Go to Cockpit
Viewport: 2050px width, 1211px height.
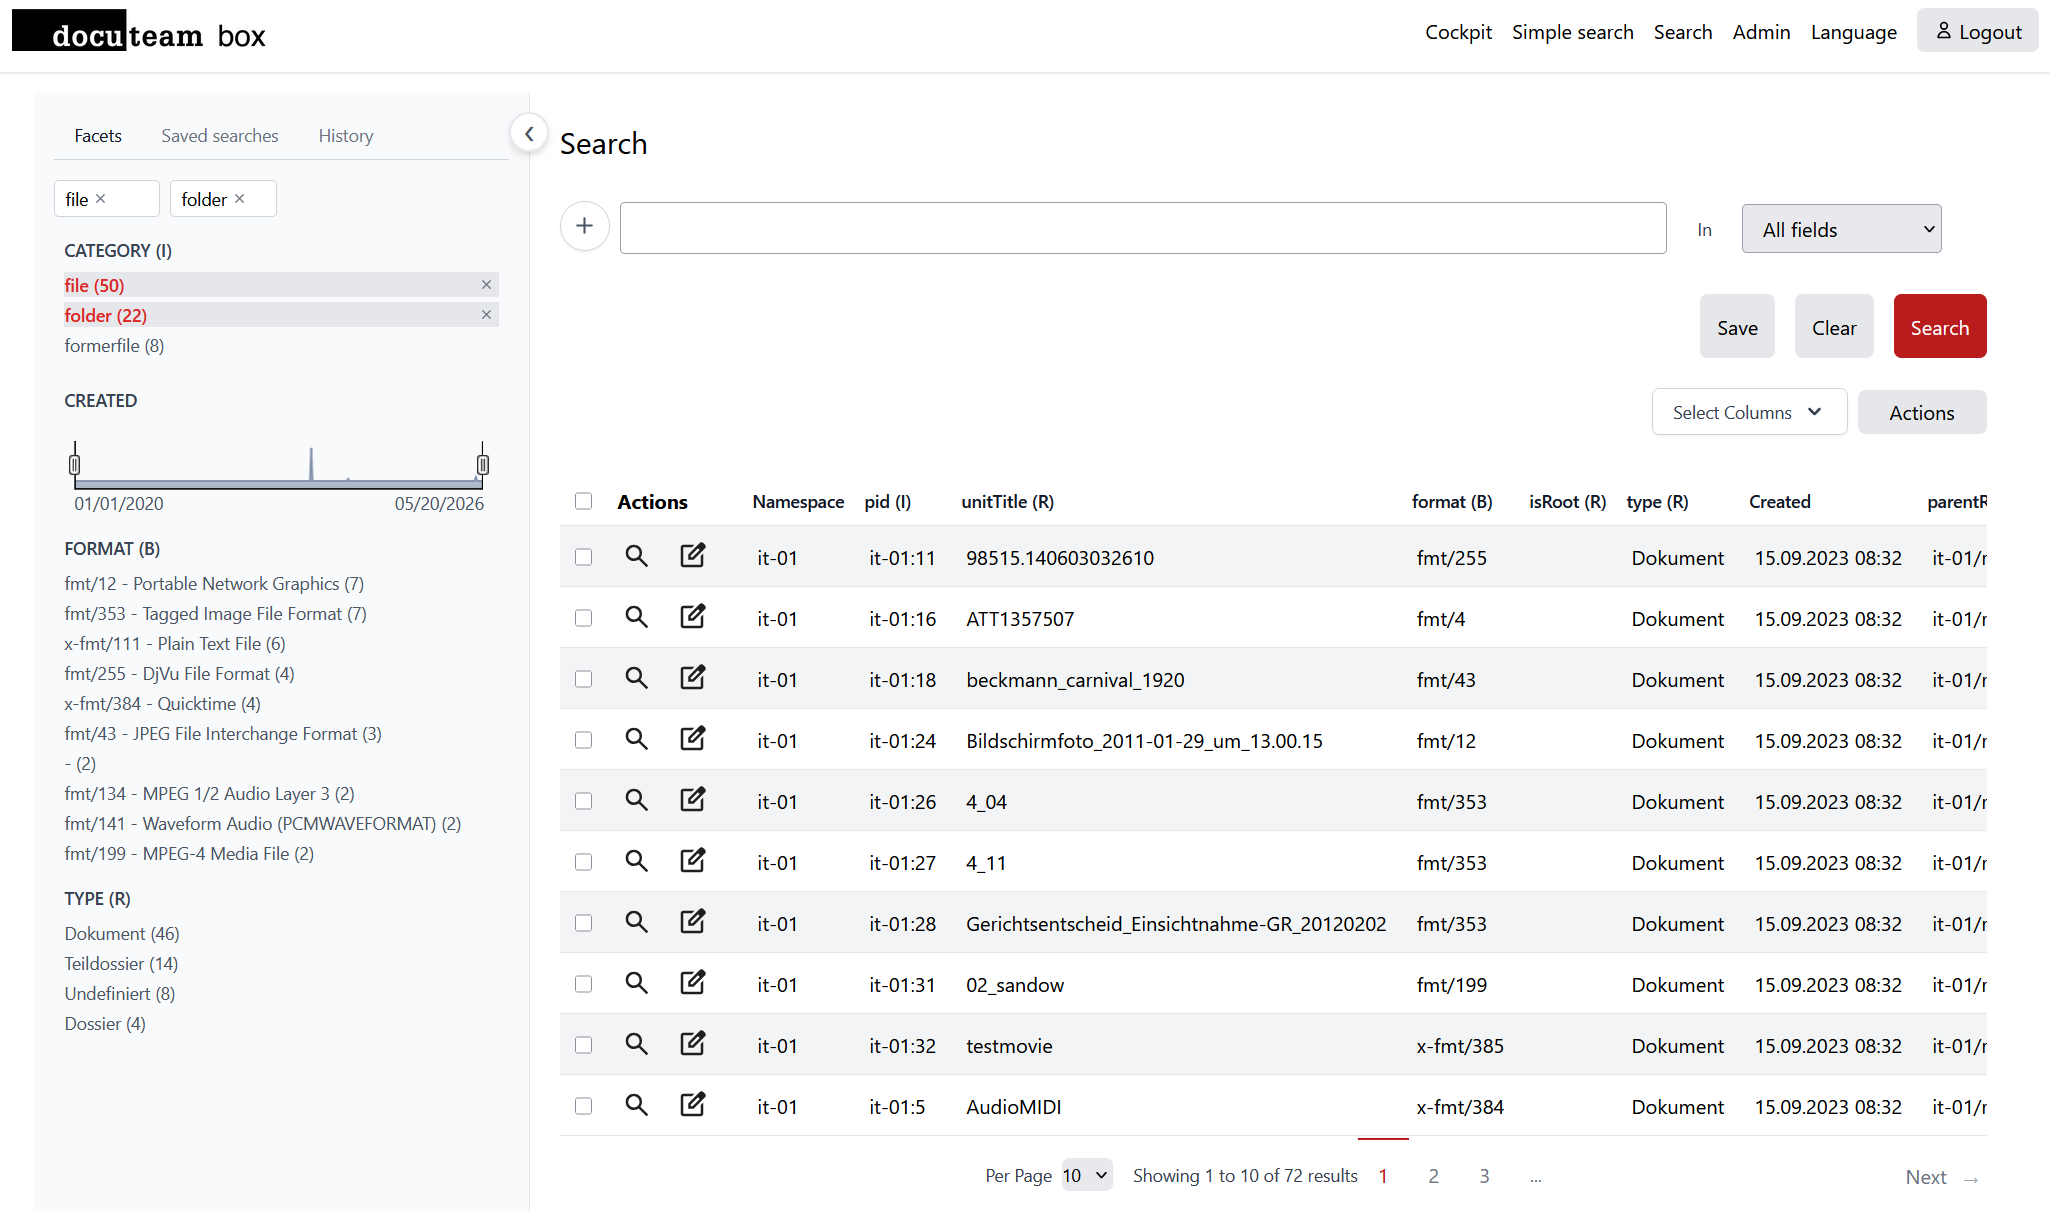[x=1458, y=32]
